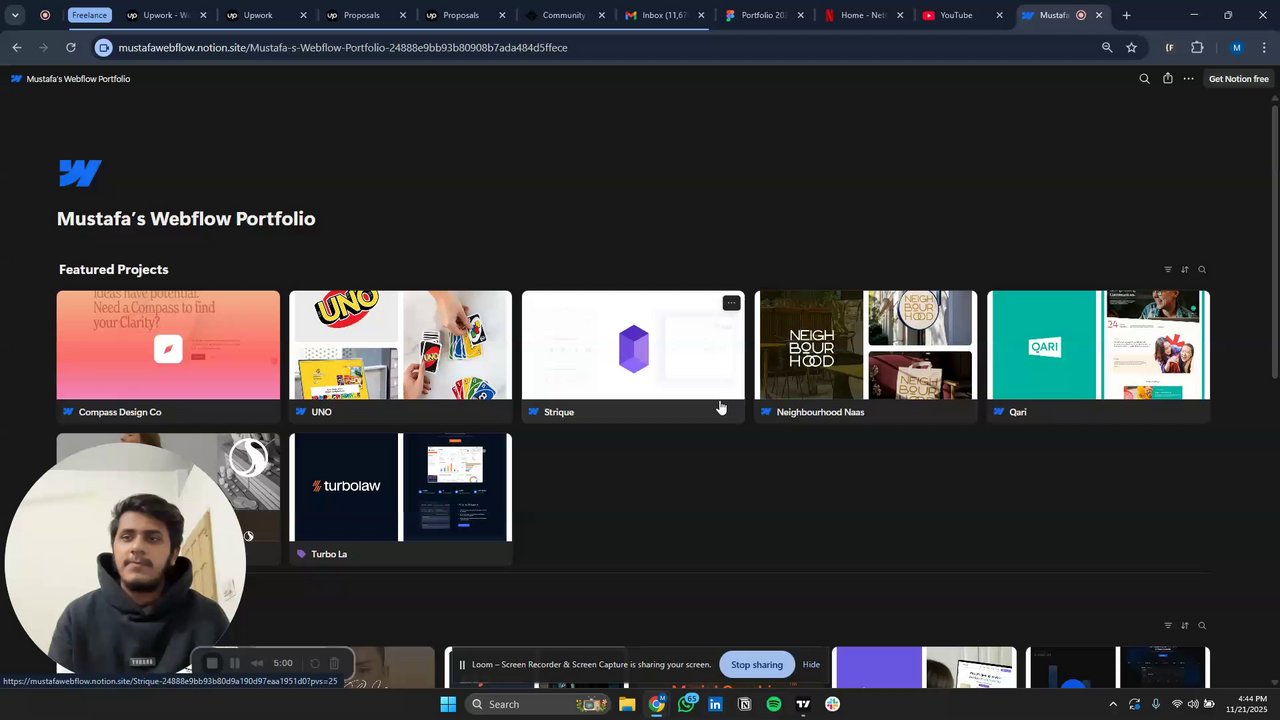Image resolution: width=1280 pixels, height=720 pixels.
Task: Search within the second gallery section
Action: point(1202,626)
